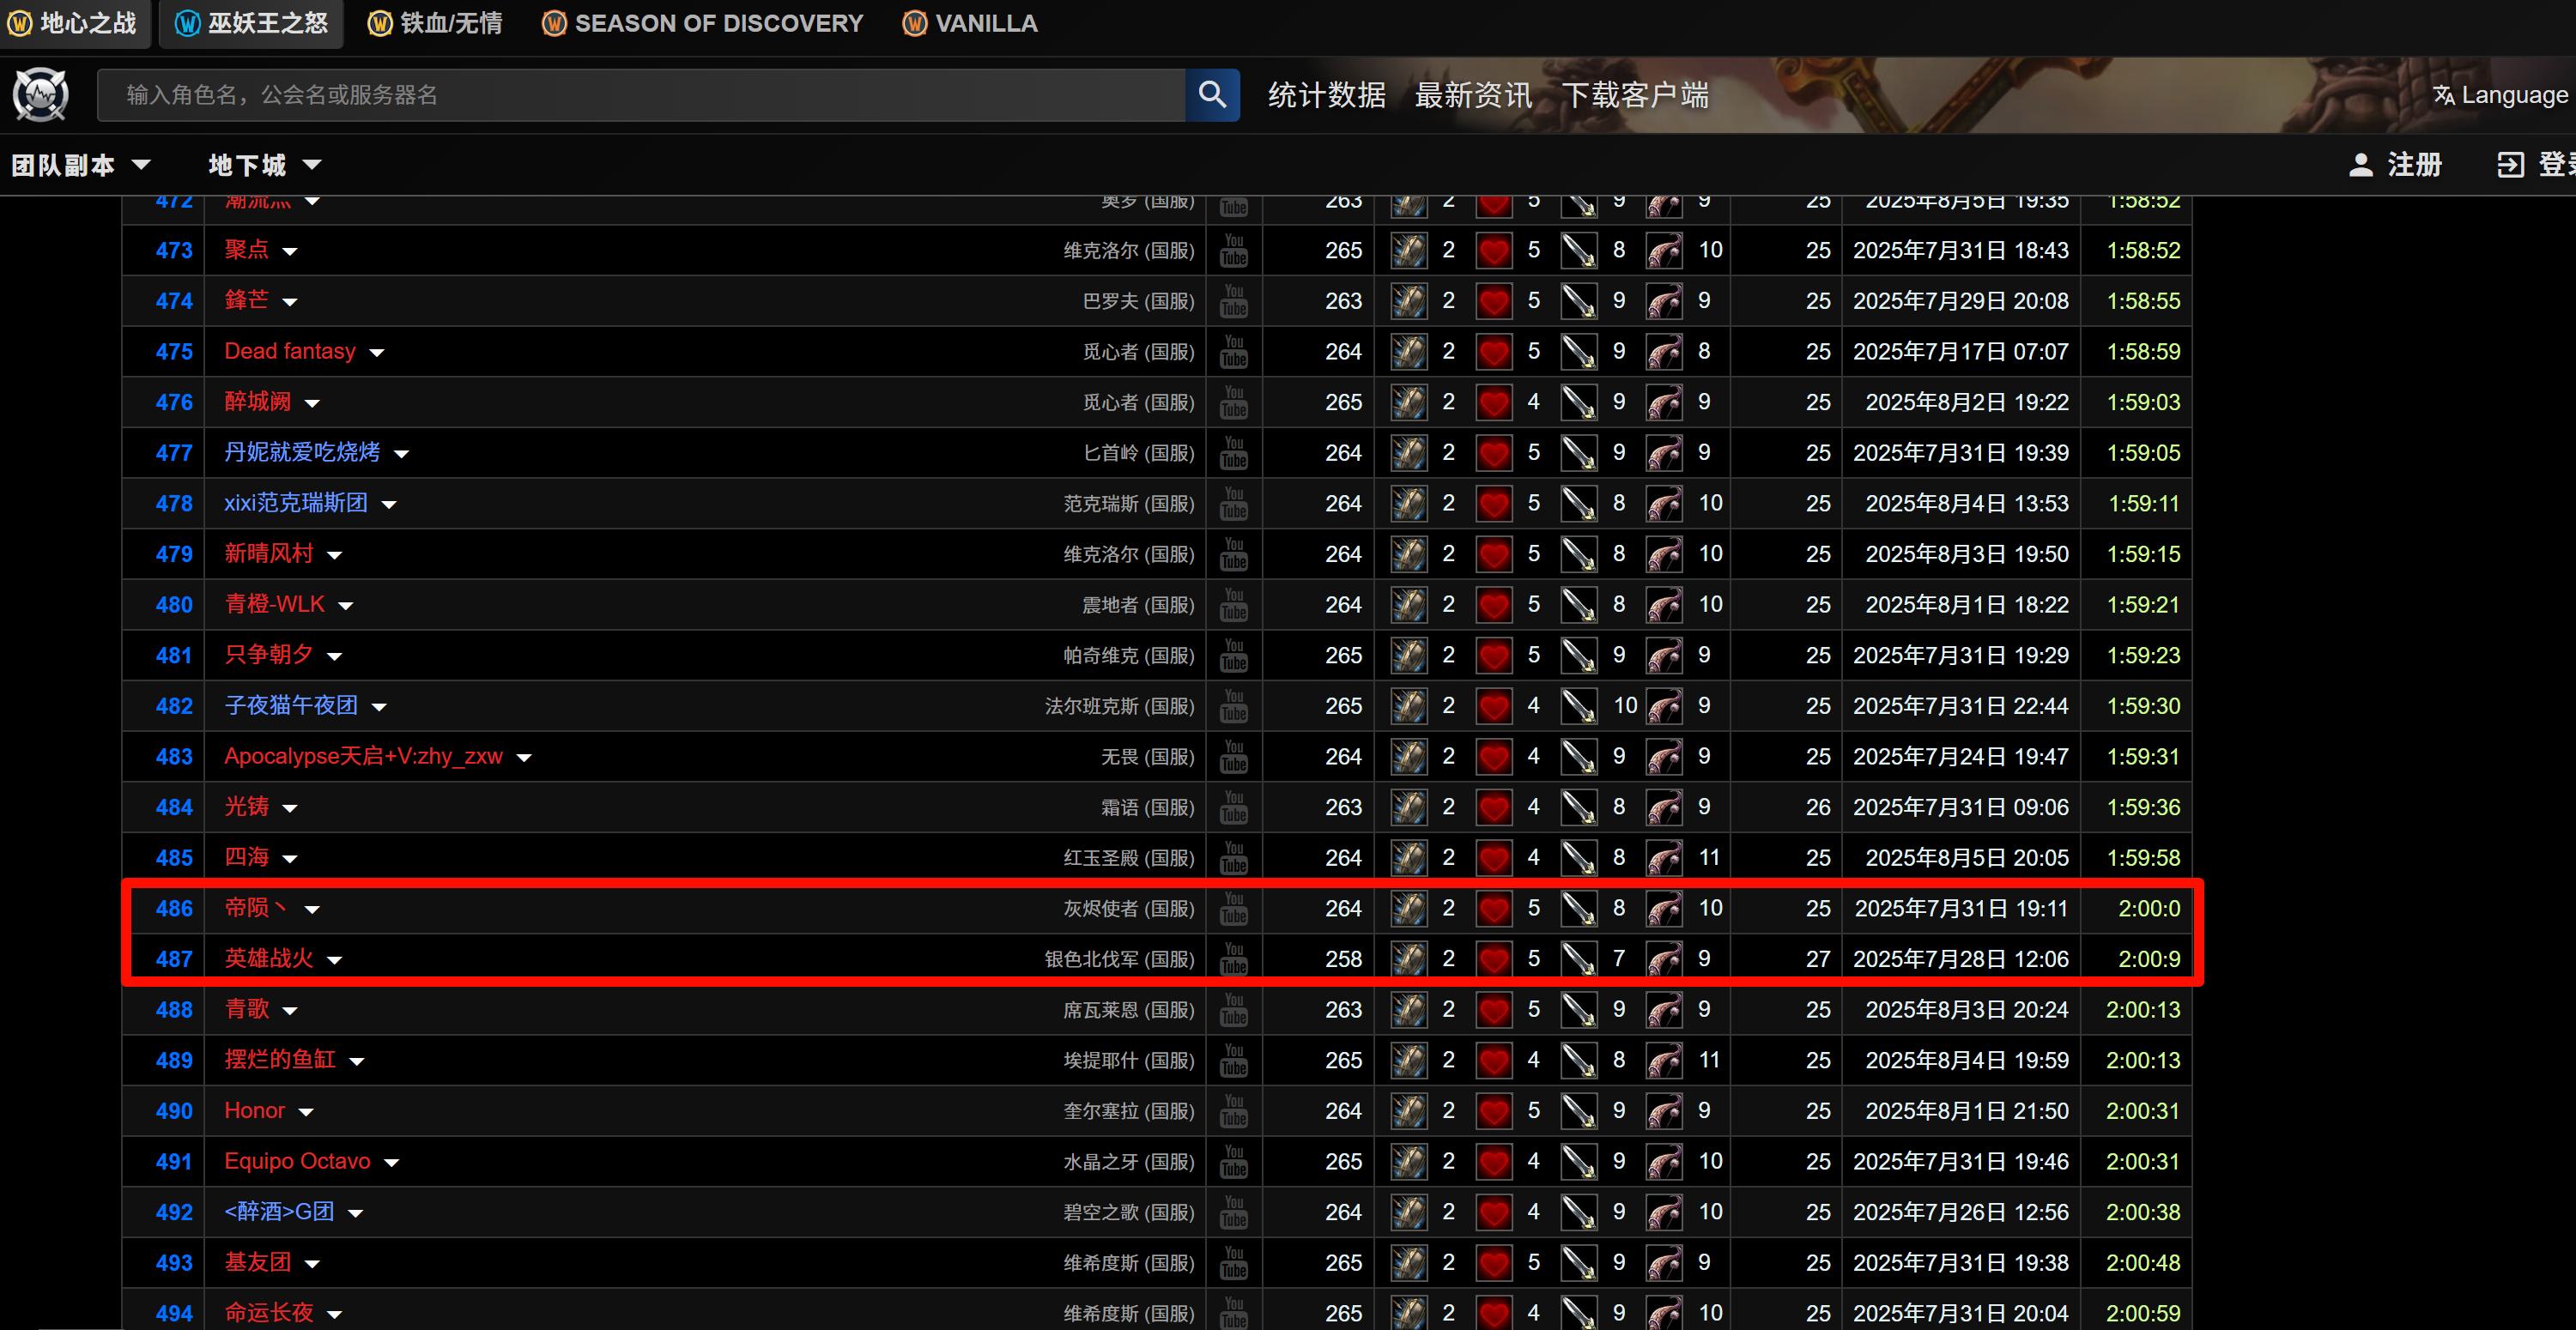
Task: Click the search magnifier button
Action: coord(1212,95)
